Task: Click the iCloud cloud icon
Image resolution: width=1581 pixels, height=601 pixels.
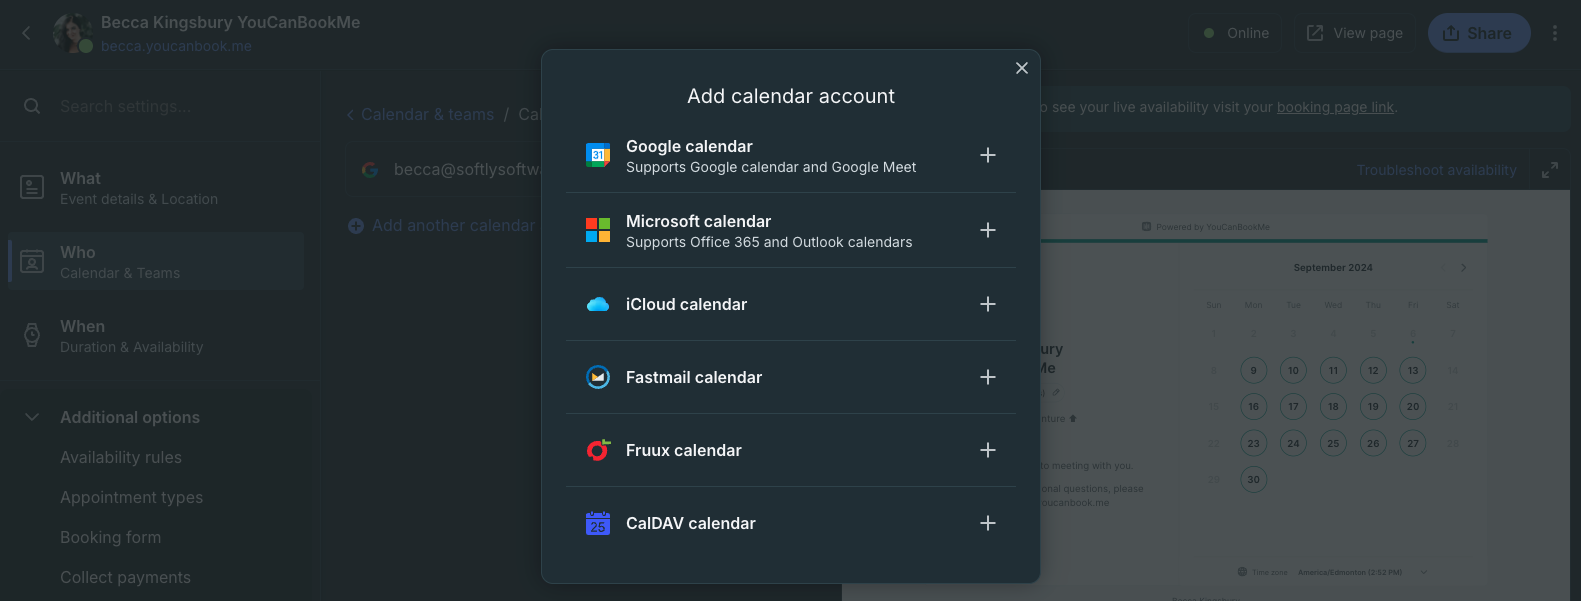Action: [598, 304]
